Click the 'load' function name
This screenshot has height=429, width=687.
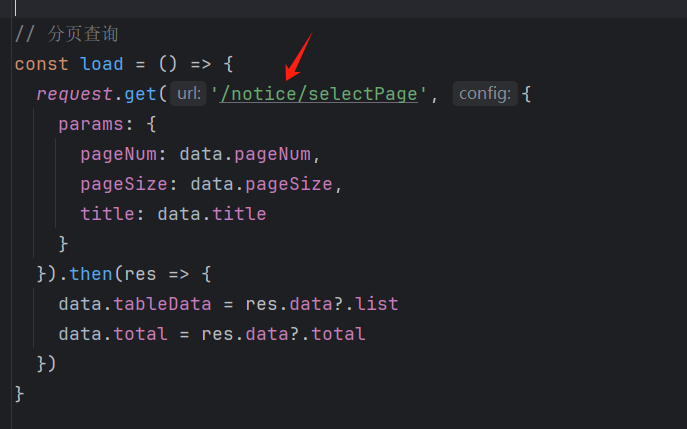102,64
